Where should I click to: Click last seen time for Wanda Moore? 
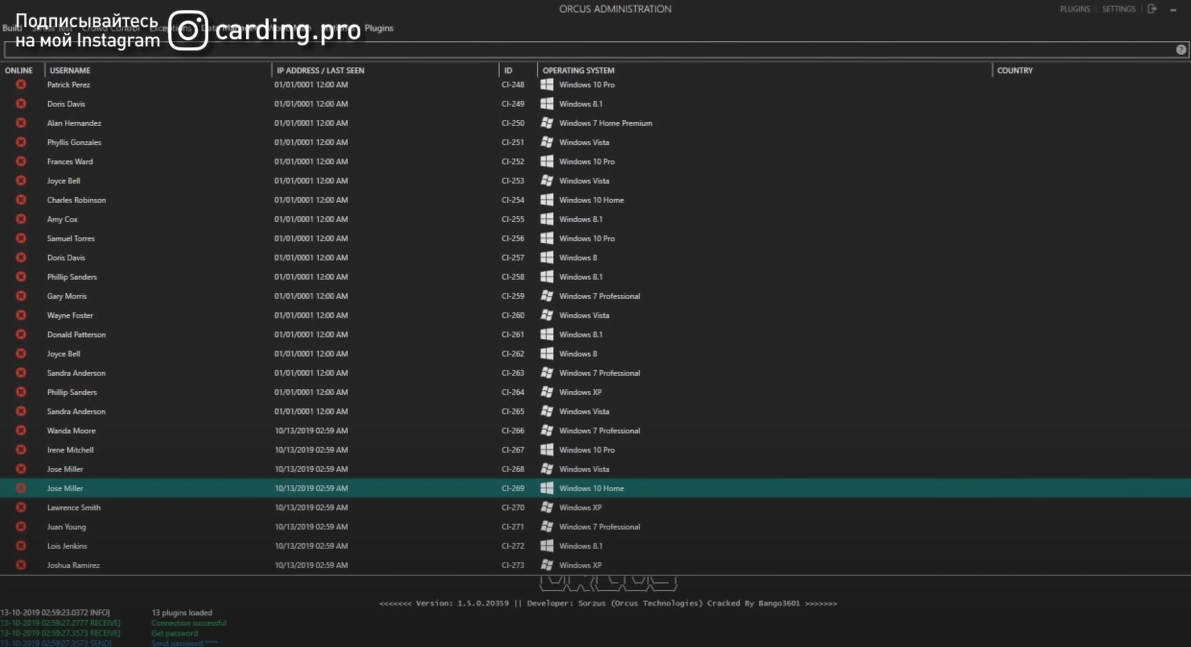tap(311, 431)
